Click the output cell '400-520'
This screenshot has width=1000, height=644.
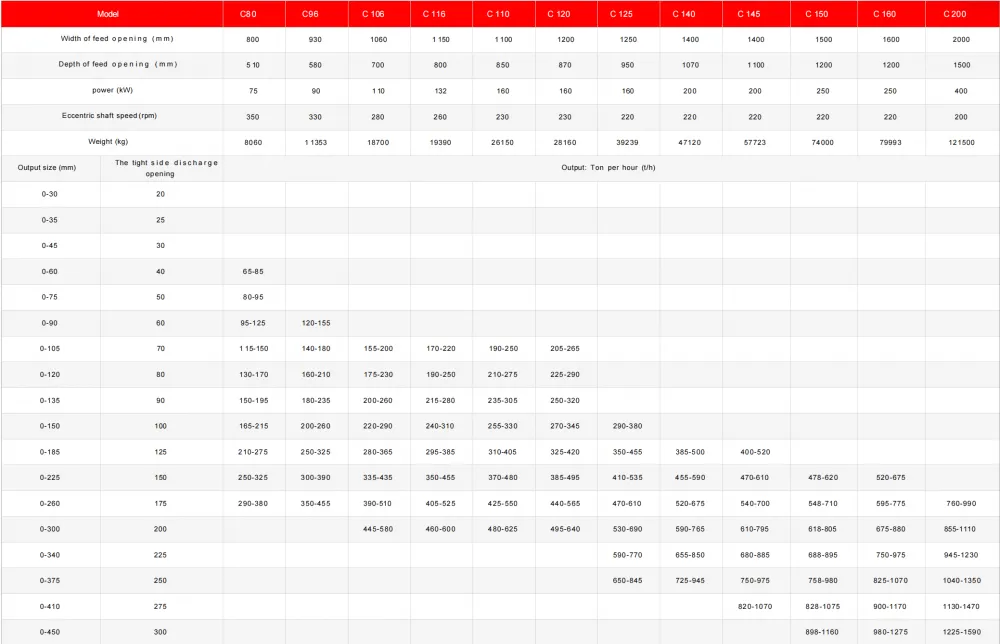755,452
